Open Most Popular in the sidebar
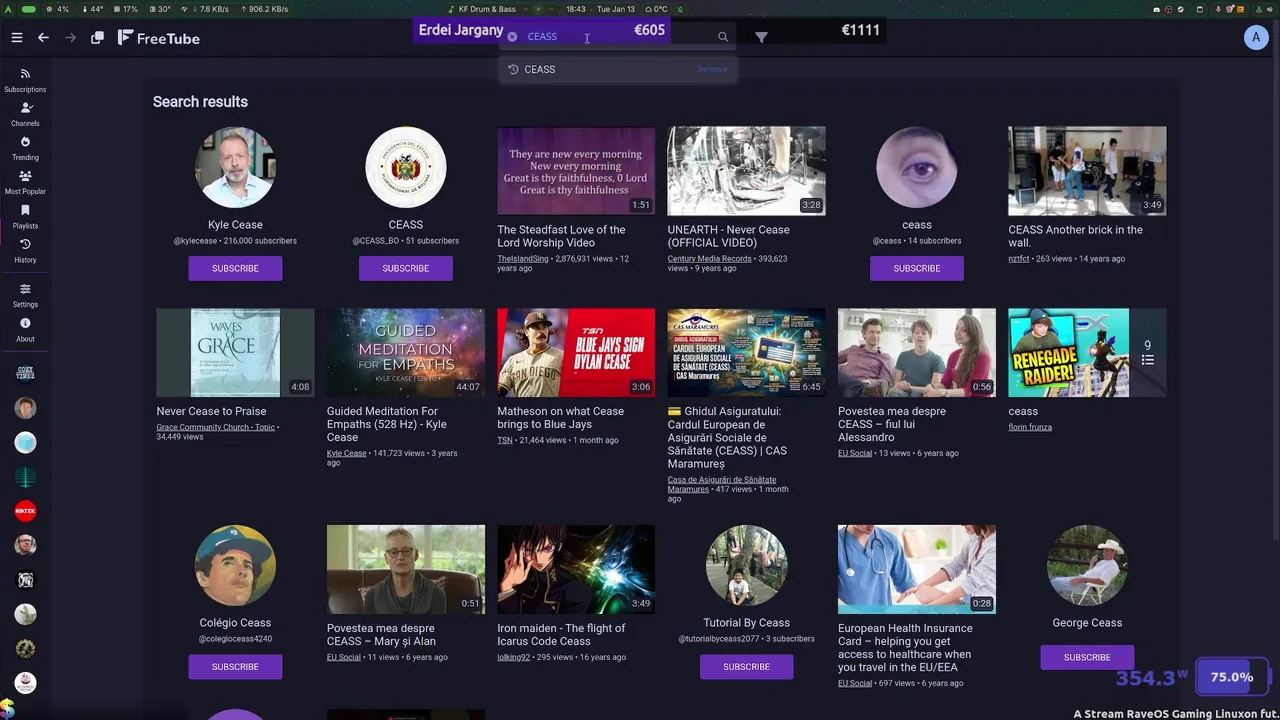The height and width of the screenshot is (720, 1280). click(25, 182)
